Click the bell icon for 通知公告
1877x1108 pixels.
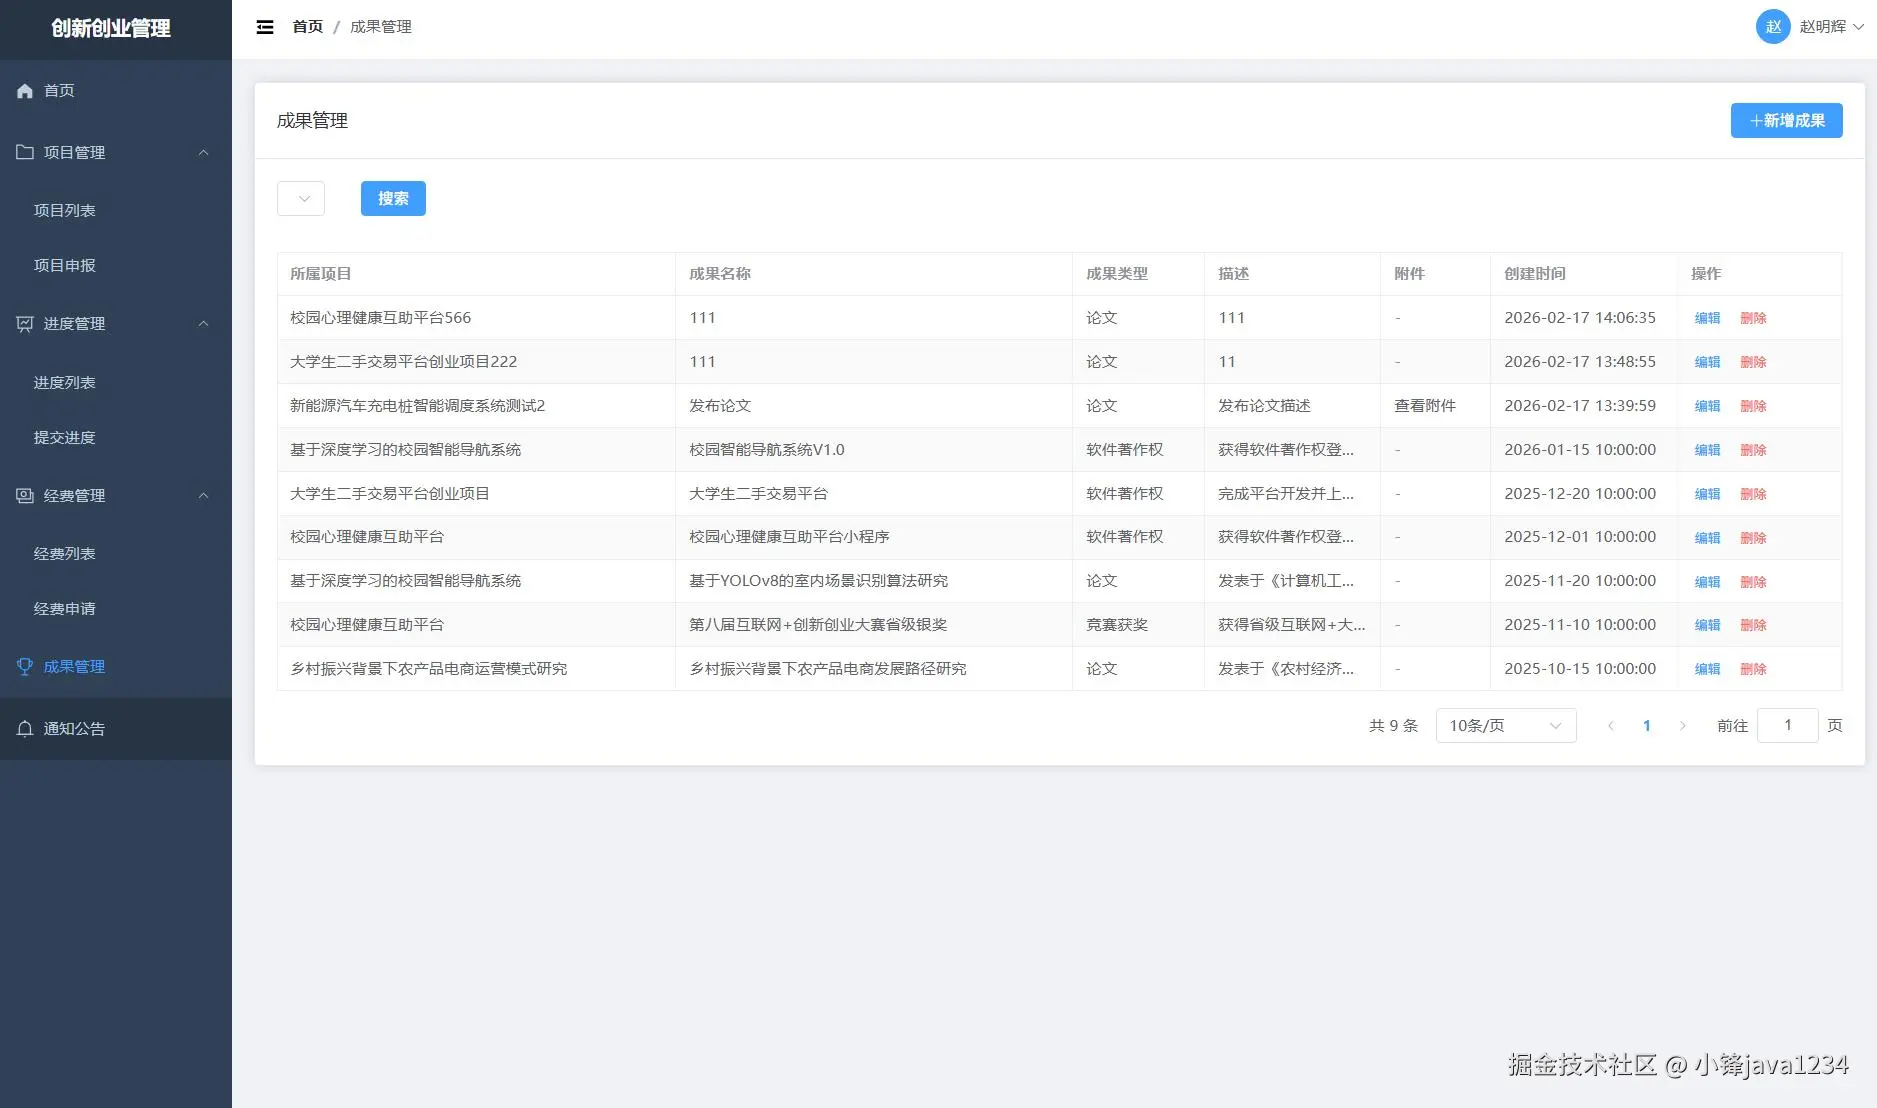(25, 729)
